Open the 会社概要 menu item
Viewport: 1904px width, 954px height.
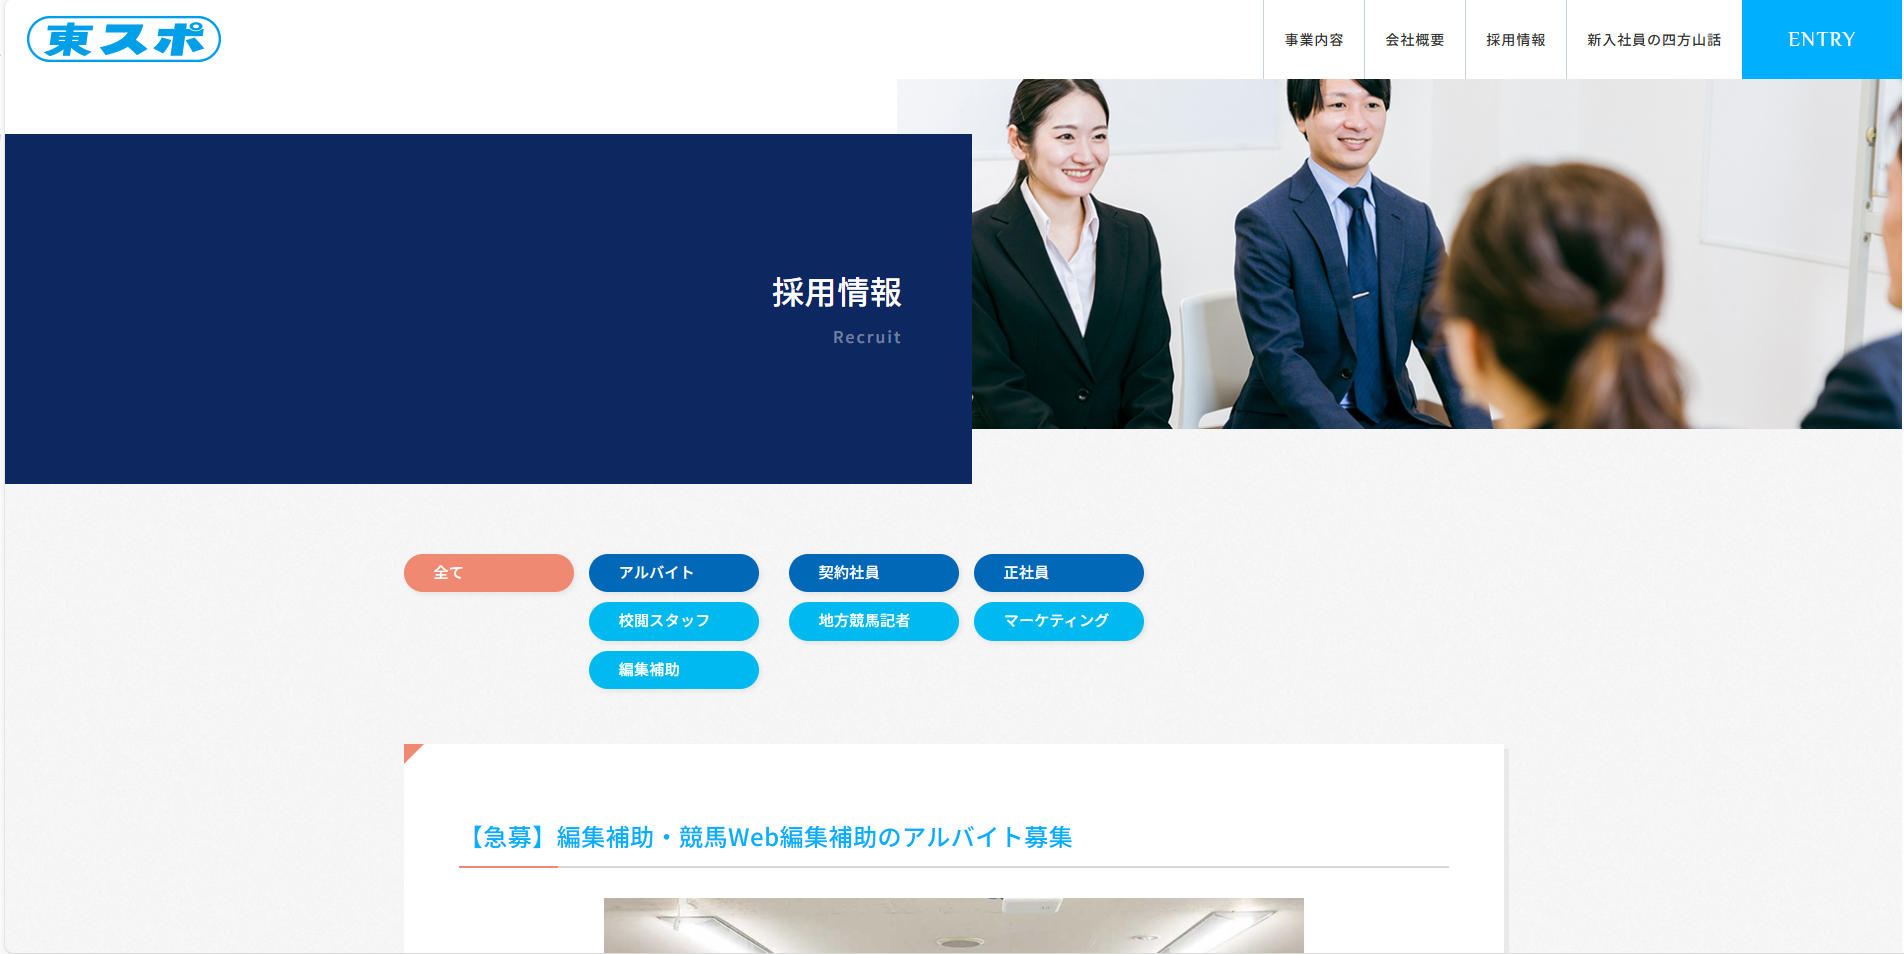[1414, 40]
